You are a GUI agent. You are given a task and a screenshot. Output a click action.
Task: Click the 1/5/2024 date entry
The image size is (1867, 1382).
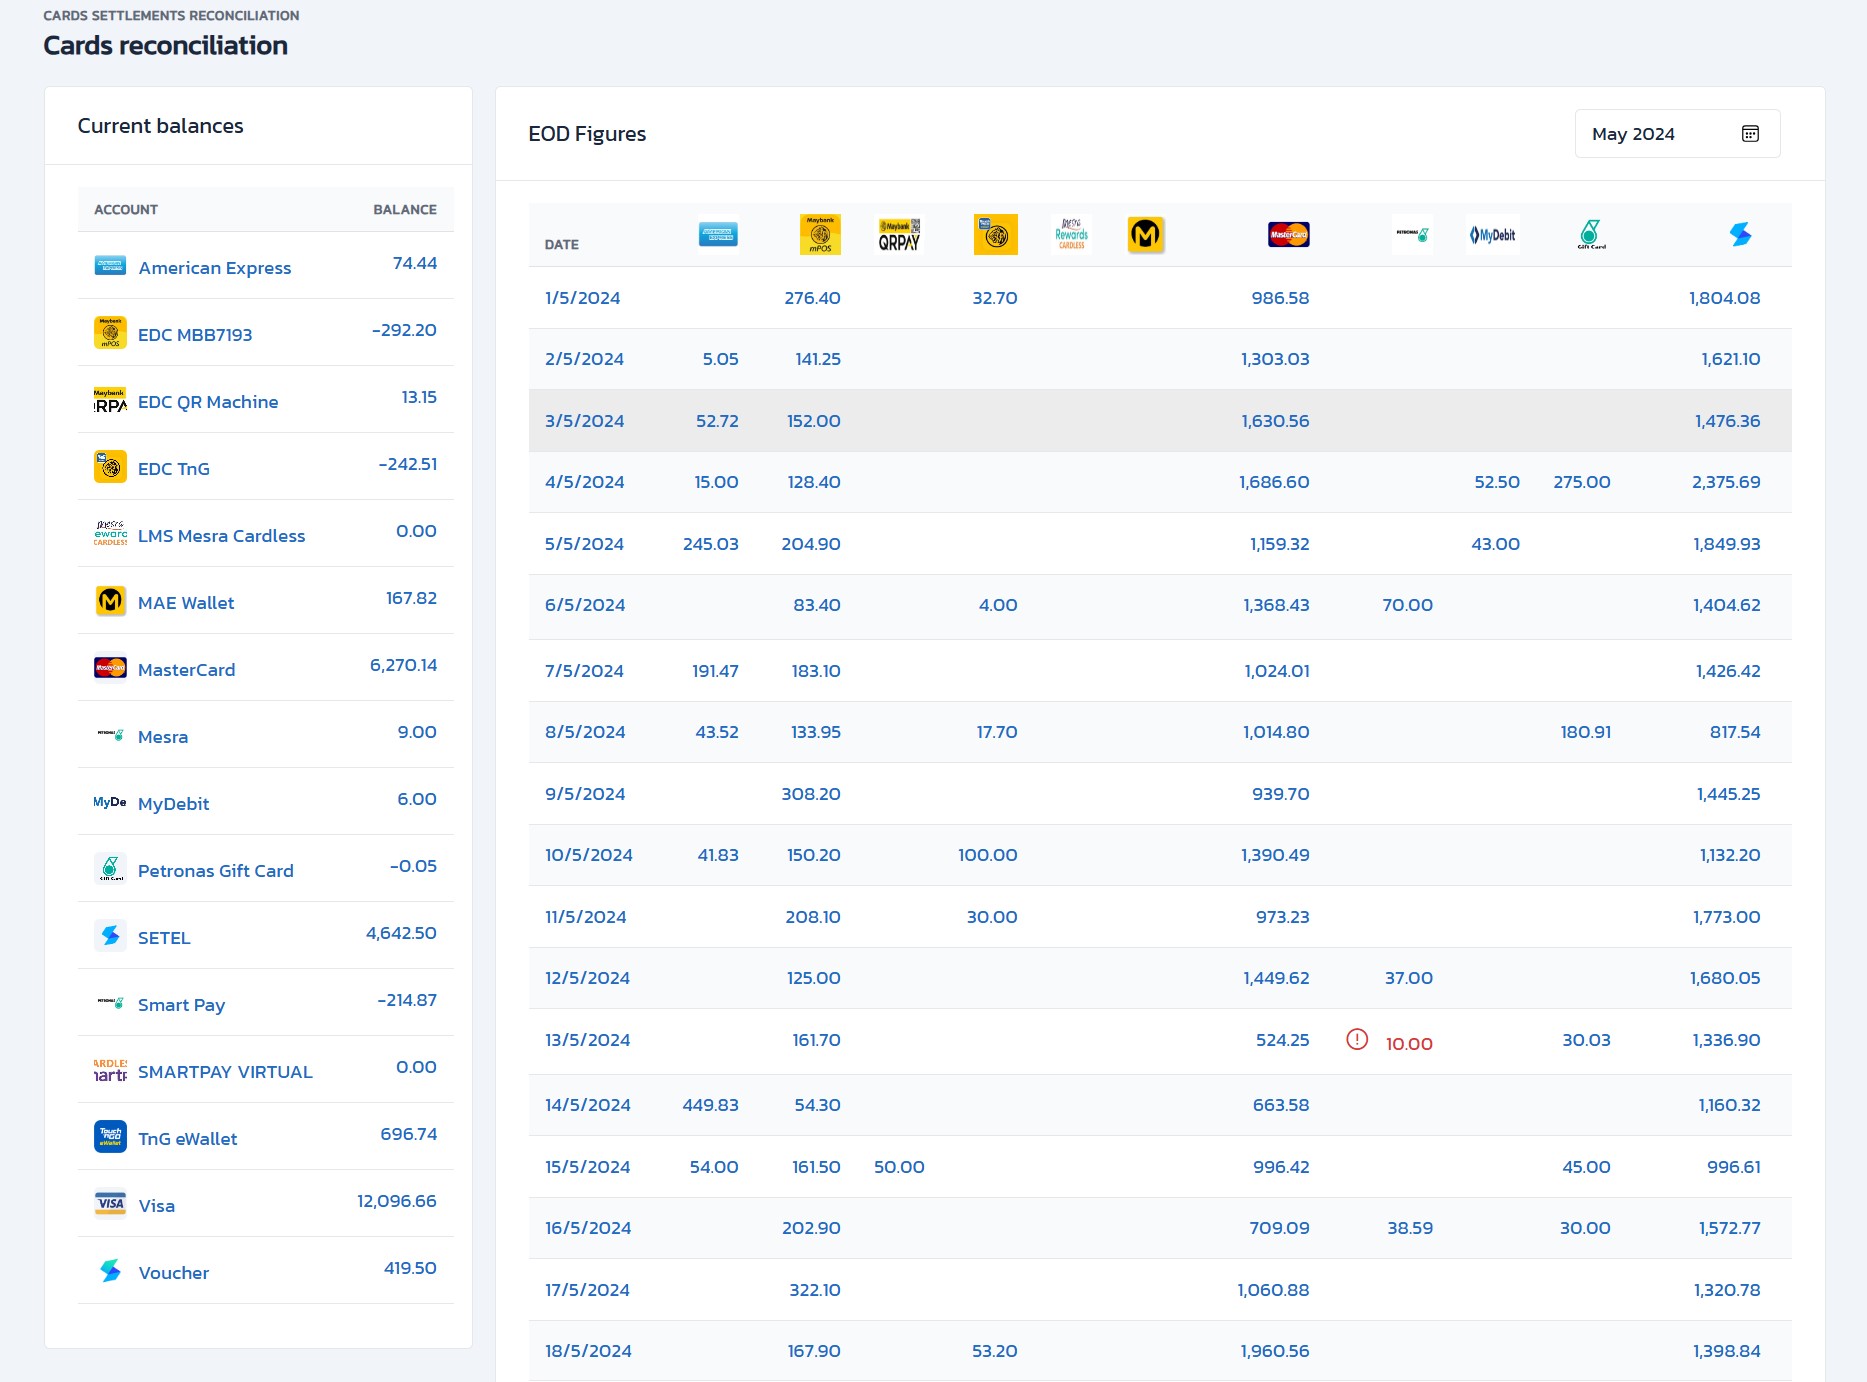(x=582, y=298)
